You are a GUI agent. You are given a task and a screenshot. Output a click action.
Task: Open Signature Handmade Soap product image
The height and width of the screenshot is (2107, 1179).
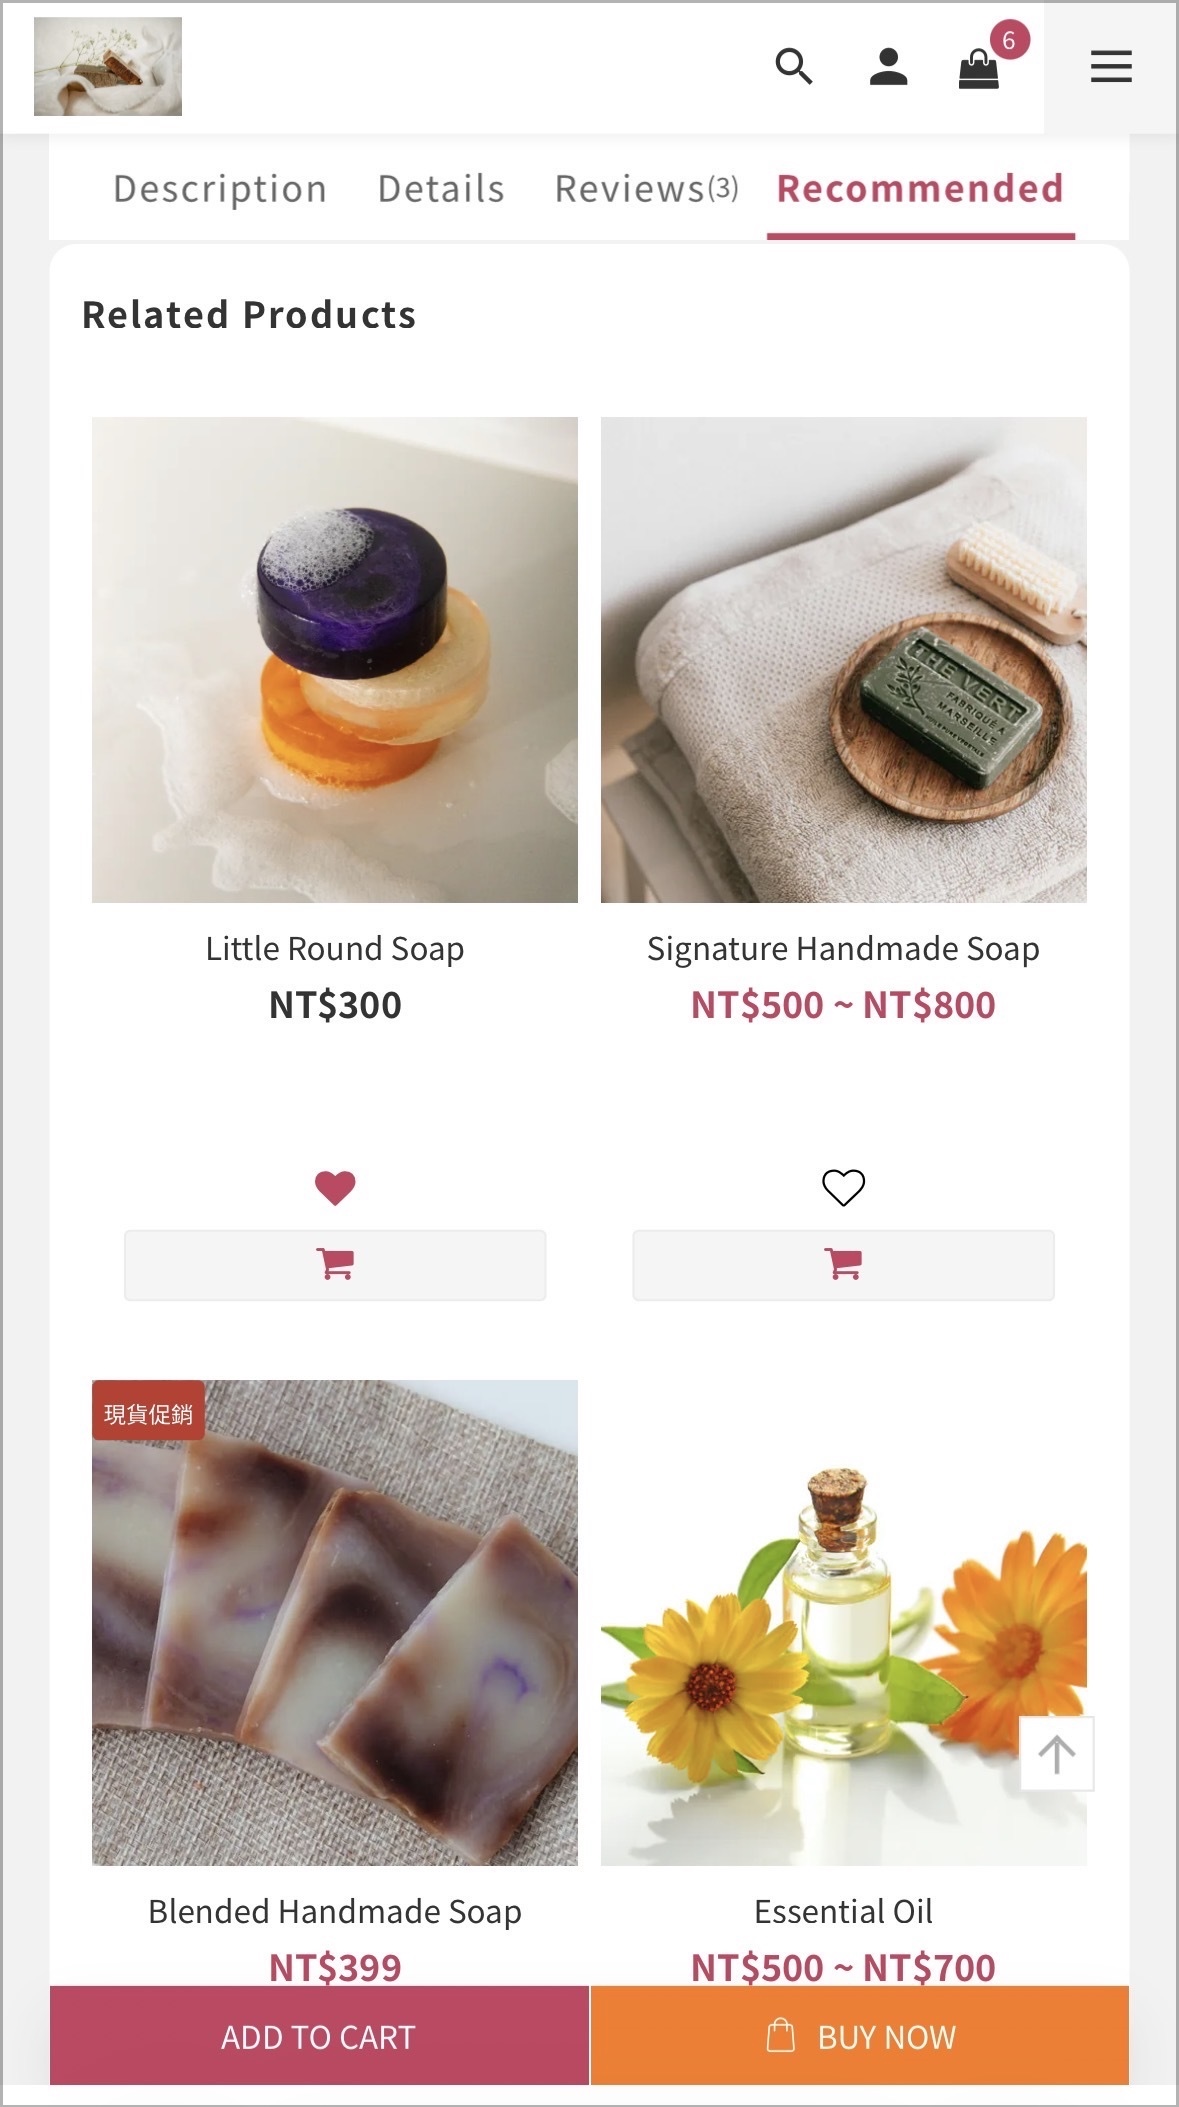pyautogui.click(x=843, y=660)
